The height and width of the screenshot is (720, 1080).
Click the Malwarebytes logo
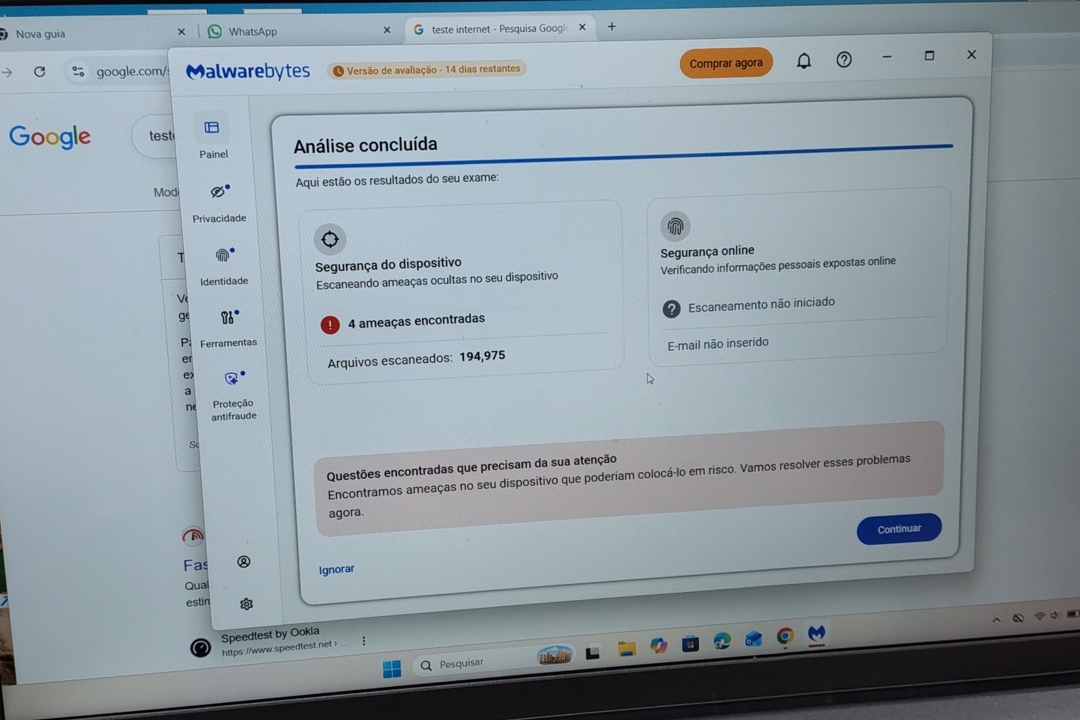tap(248, 71)
